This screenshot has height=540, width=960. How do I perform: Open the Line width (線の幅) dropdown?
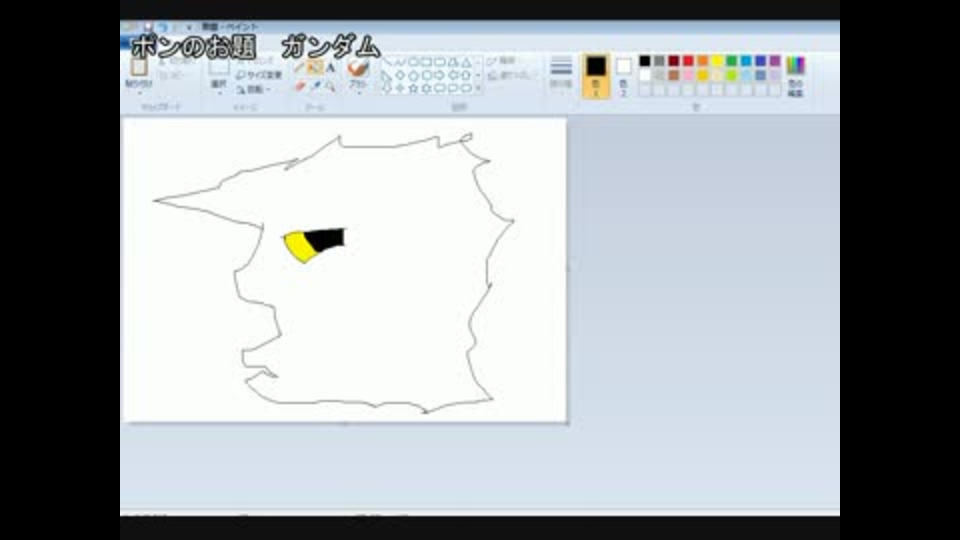click(561, 73)
